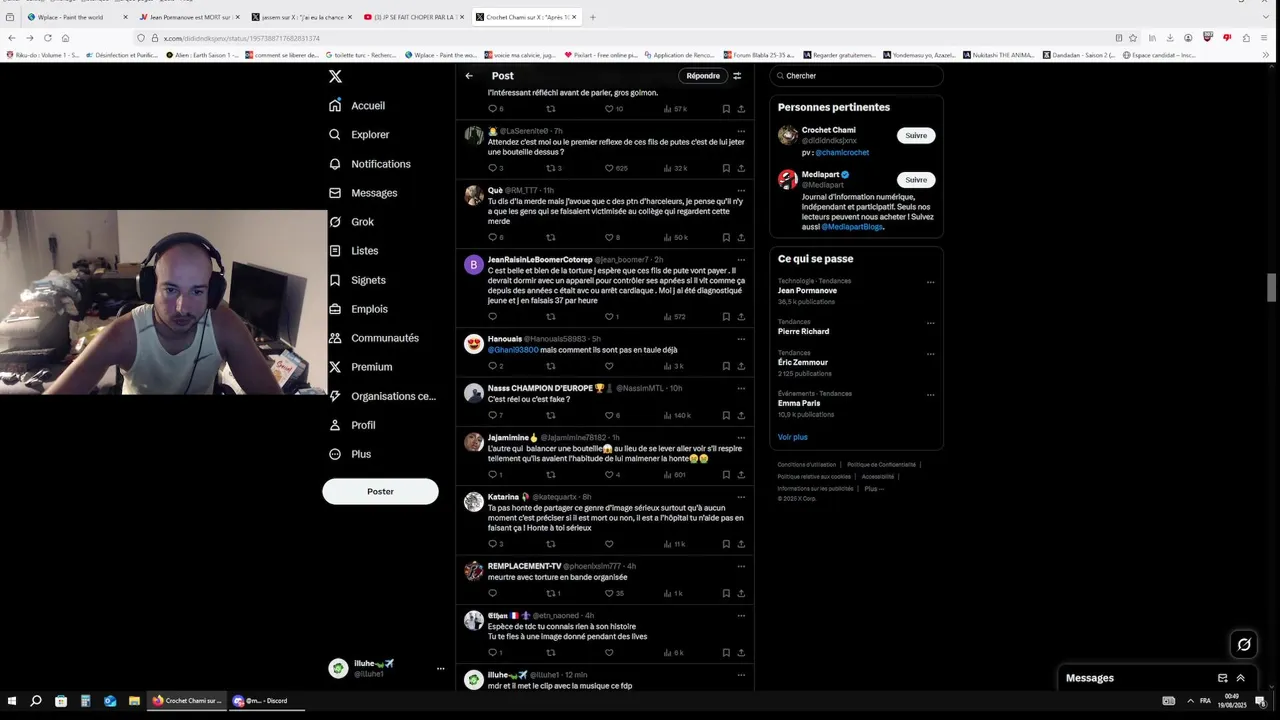The width and height of the screenshot is (1280, 720).
Task: Open Signets bookmarks in sidebar
Action: pos(357,280)
